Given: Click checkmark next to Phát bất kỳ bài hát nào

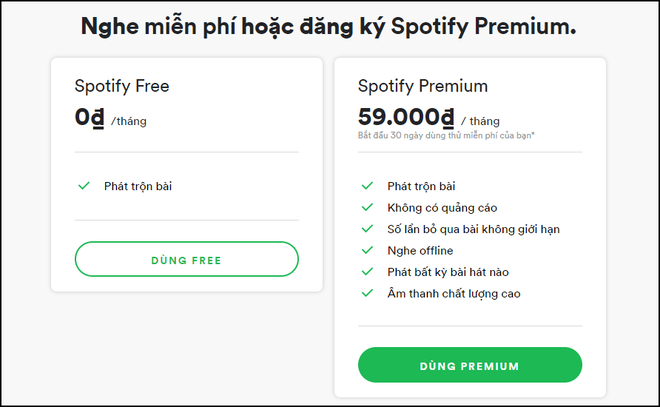Looking at the screenshot, I should click(x=367, y=272).
